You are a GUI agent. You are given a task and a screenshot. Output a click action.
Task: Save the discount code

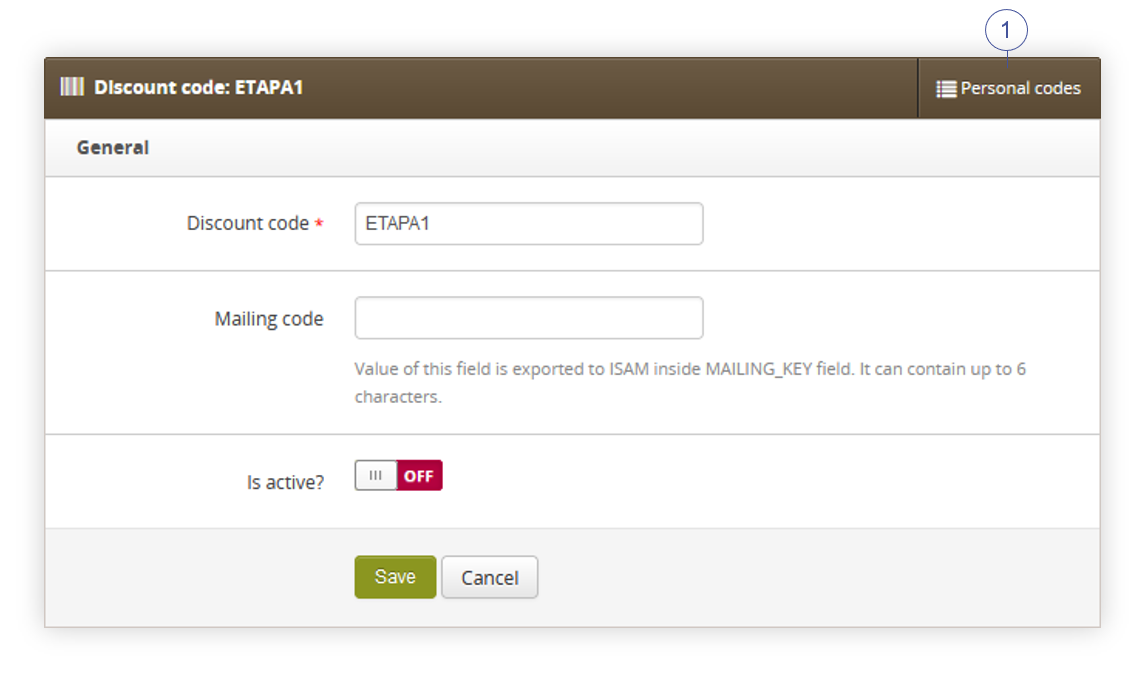click(x=395, y=577)
